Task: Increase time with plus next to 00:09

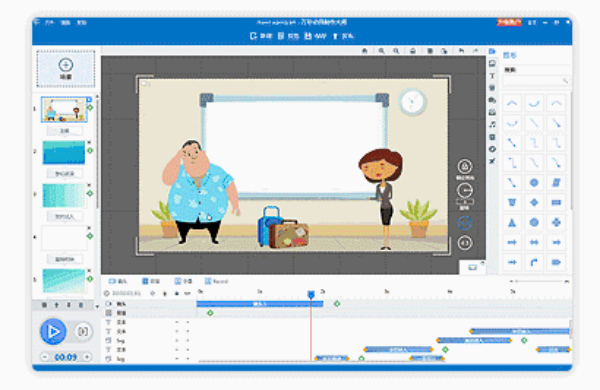Action: [87, 357]
